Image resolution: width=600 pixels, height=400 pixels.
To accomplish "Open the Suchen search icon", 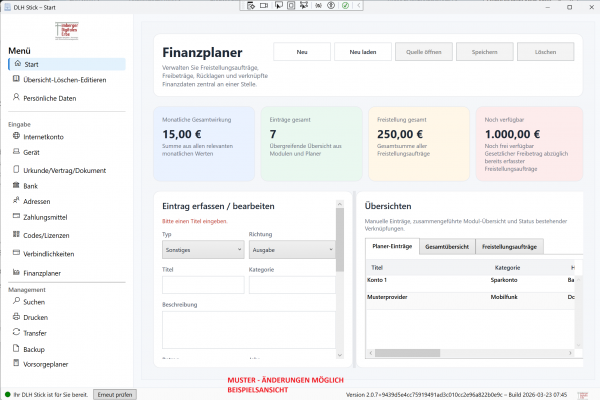I will pos(16,300).
